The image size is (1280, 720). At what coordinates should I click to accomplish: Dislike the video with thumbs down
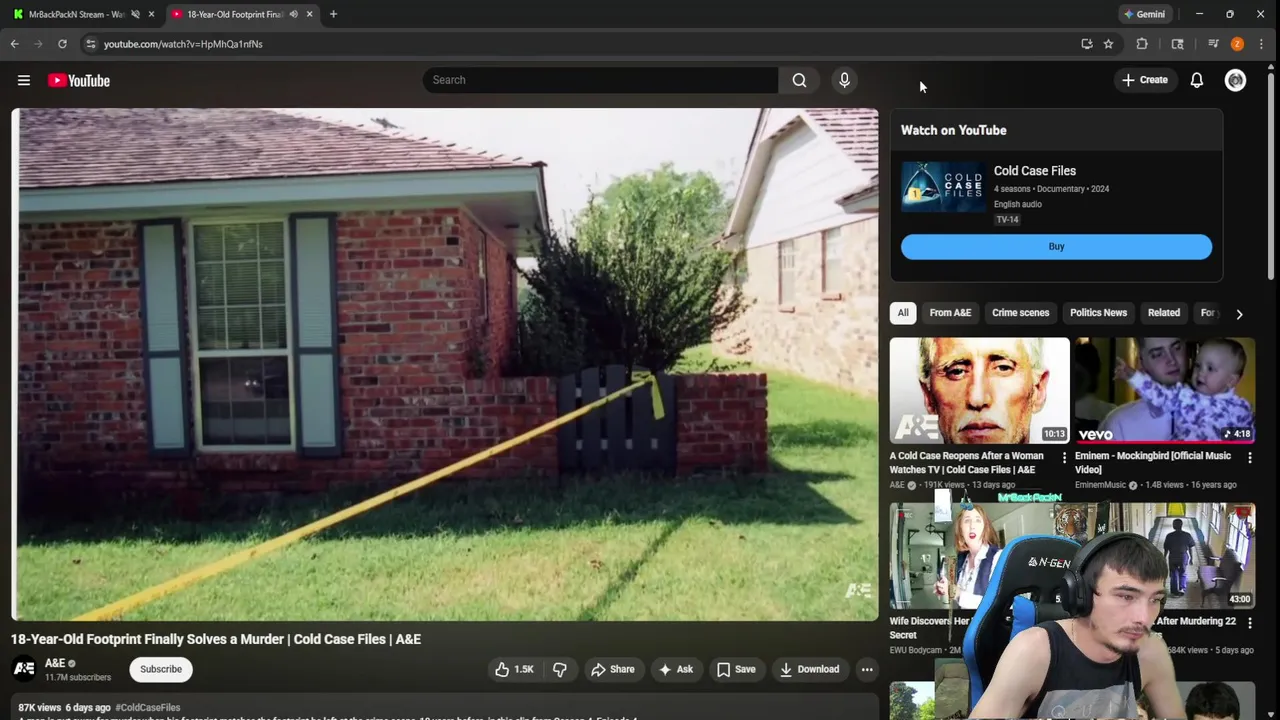[560, 669]
